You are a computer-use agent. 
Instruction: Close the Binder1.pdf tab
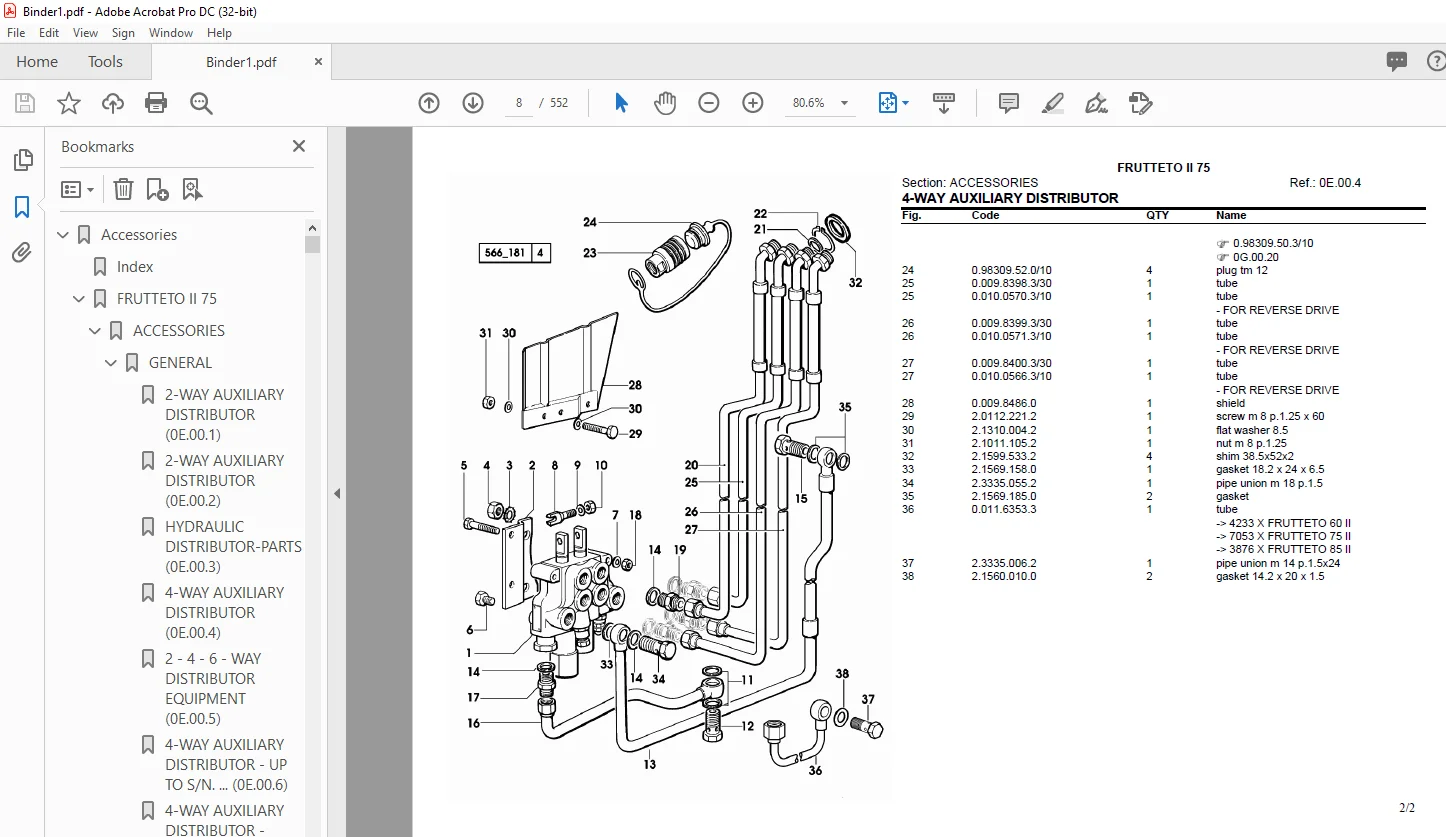coord(319,62)
